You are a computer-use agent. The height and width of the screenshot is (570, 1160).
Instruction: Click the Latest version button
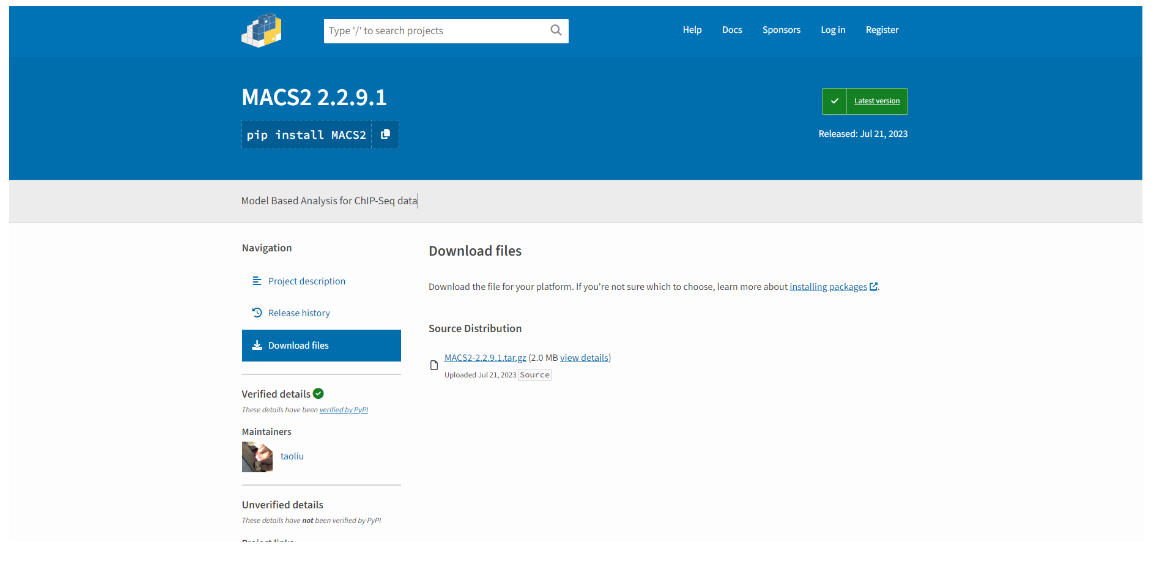tap(865, 101)
